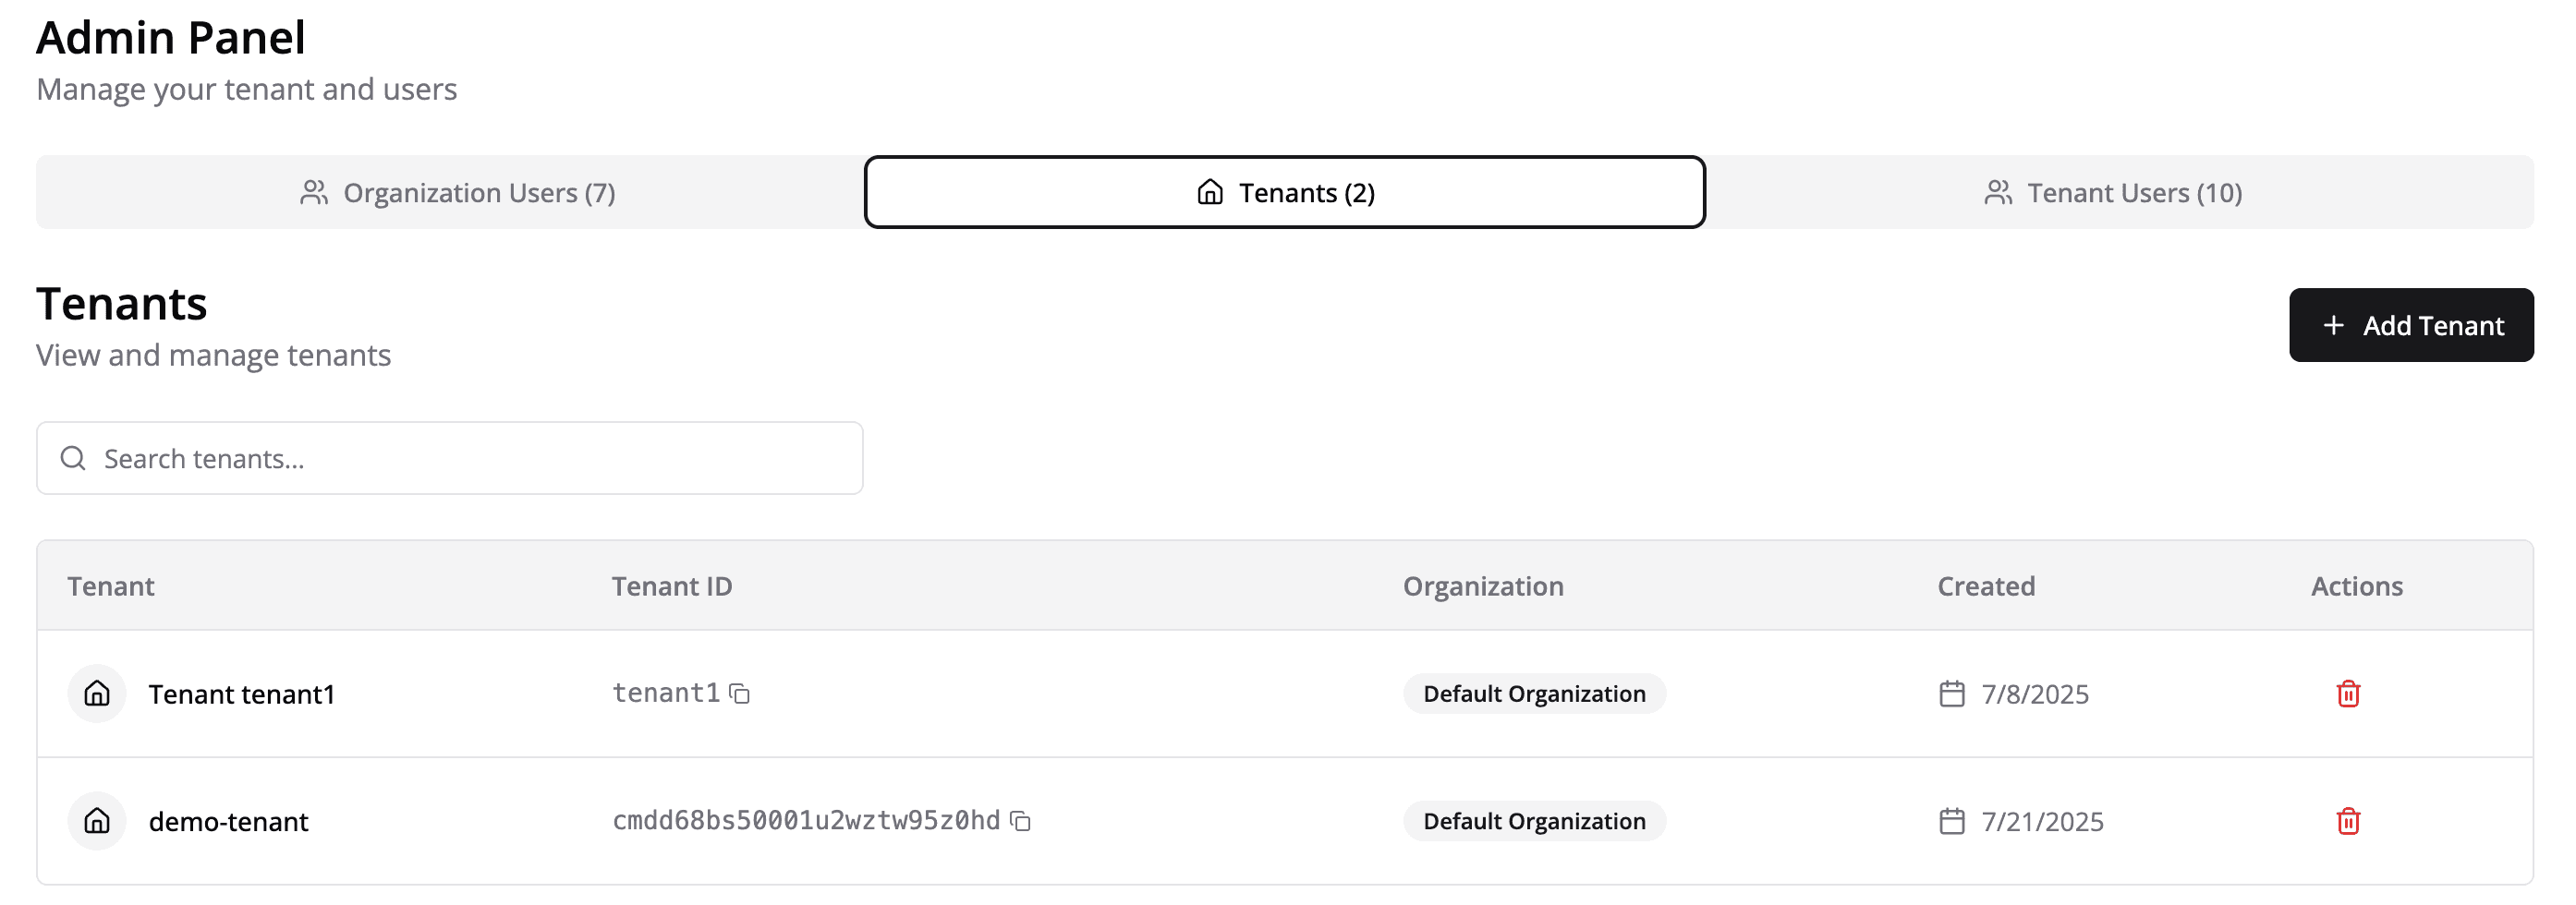
Task: Click the Default Organization badge for Tenant tenant1
Action: tap(1534, 693)
